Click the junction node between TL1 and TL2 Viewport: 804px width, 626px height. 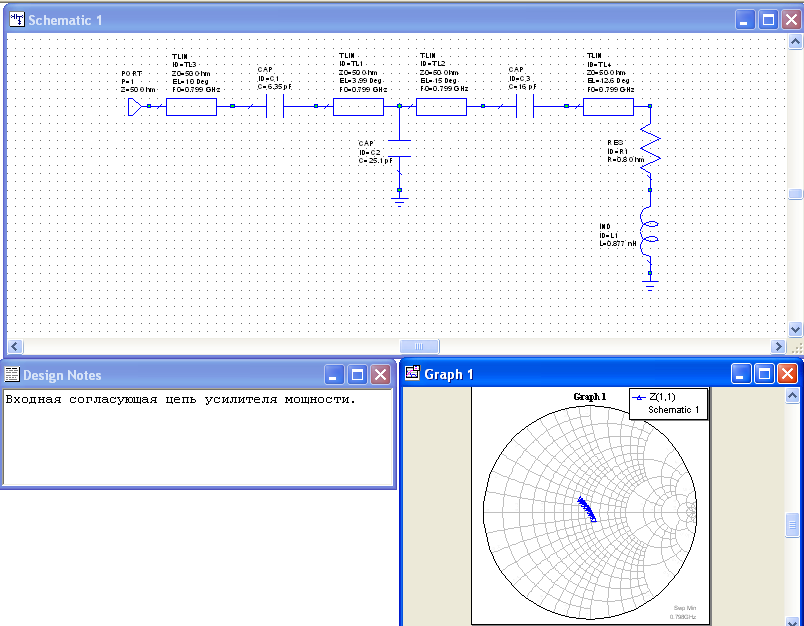click(x=399, y=106)
